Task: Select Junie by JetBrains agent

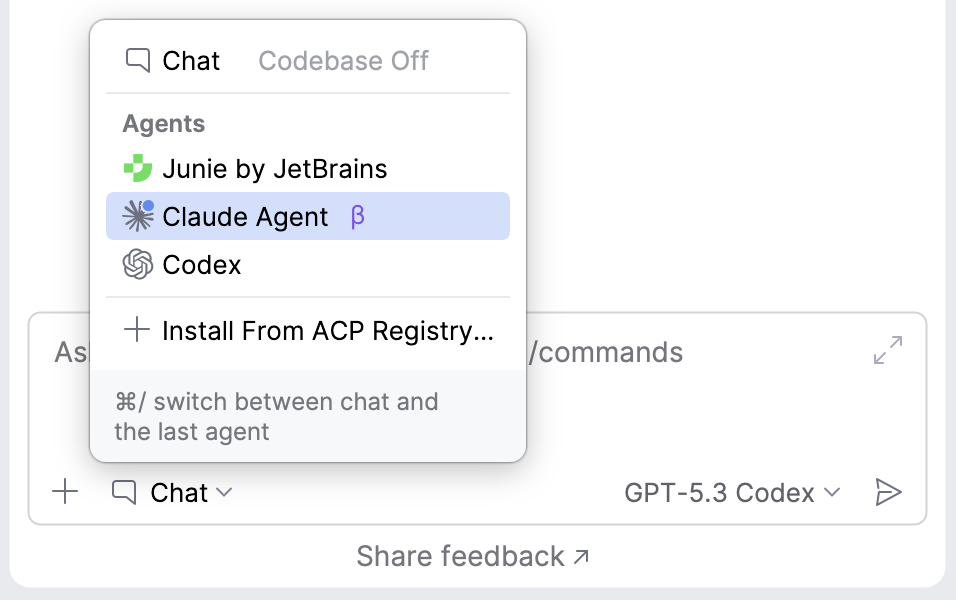Action: 274,169
